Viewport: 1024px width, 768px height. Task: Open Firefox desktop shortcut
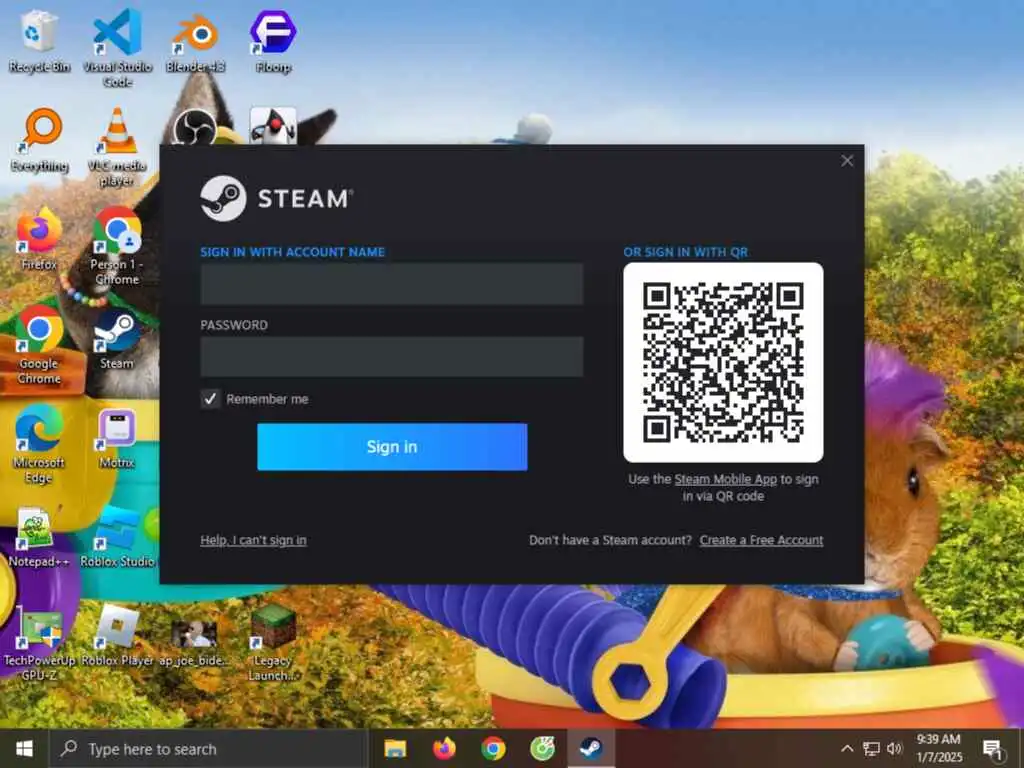point(39,238)
